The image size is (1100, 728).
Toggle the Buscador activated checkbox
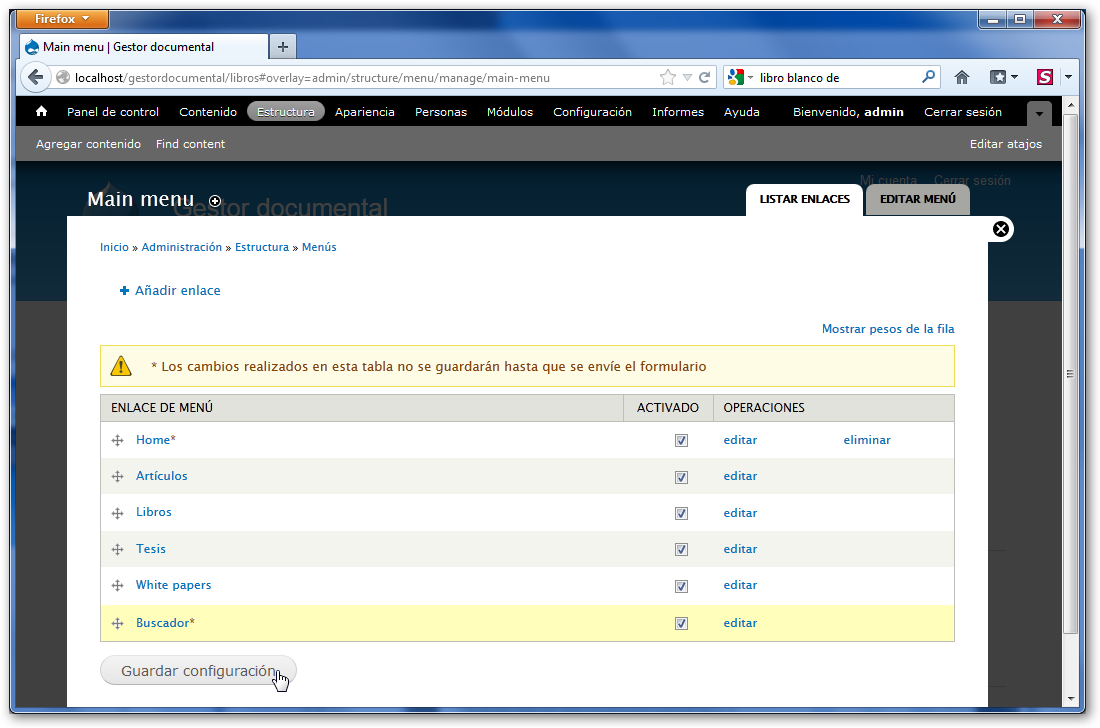(681, 623)
